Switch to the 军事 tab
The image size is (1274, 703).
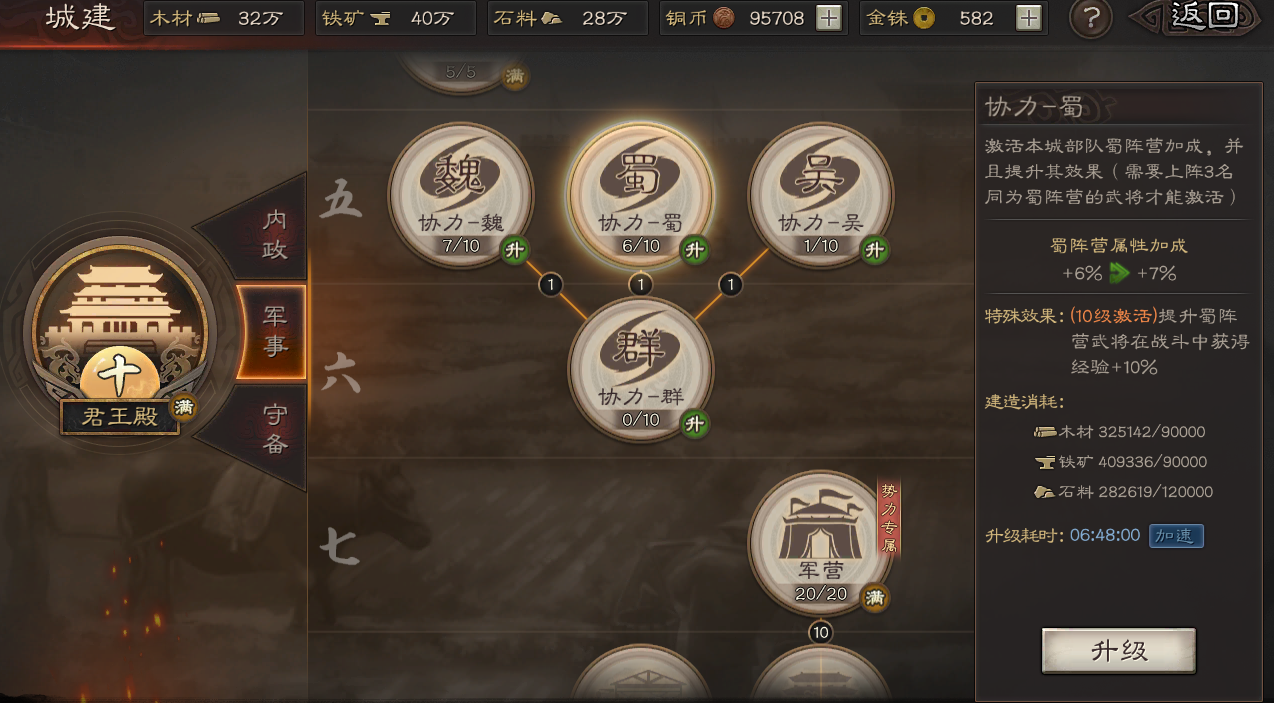pyautogui.click(x=272, y=332)
